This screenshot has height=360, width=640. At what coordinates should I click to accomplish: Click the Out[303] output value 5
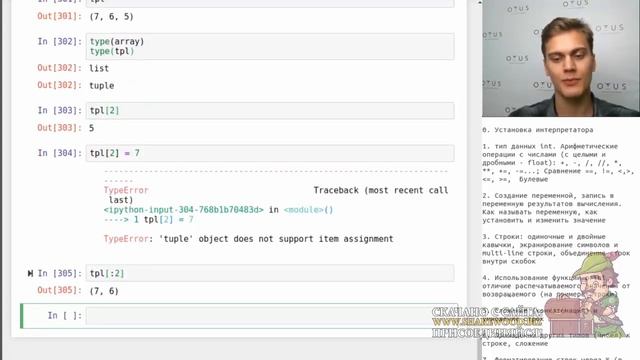91,128
